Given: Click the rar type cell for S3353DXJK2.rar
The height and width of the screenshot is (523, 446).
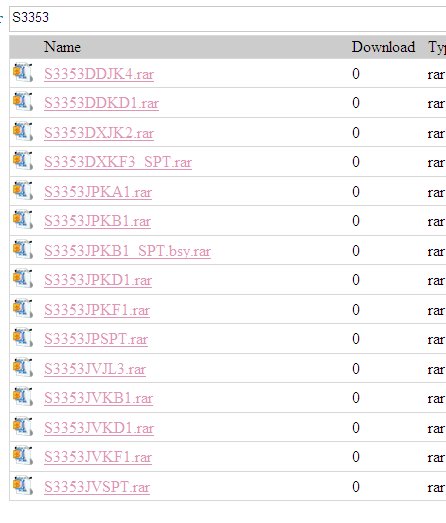Looking at the screenshot, I should pyautogui.click(x=436, y=133).
